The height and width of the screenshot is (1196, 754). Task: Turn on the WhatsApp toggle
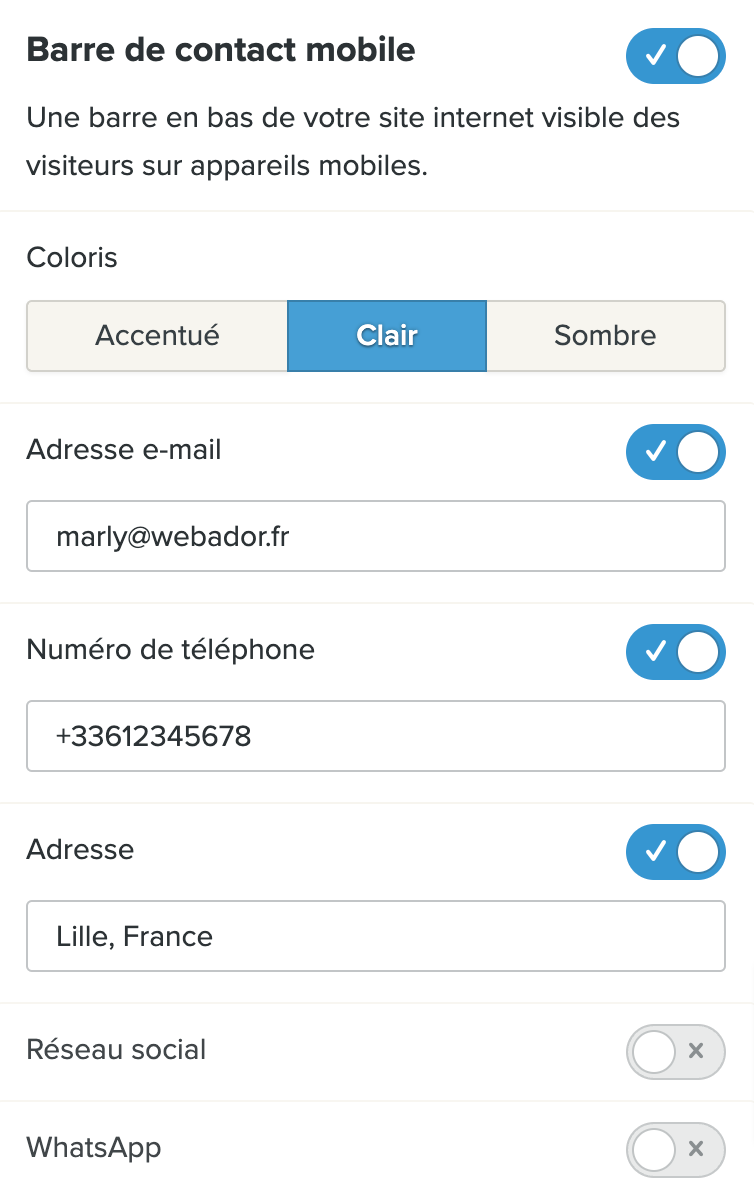pos(675,1149)
